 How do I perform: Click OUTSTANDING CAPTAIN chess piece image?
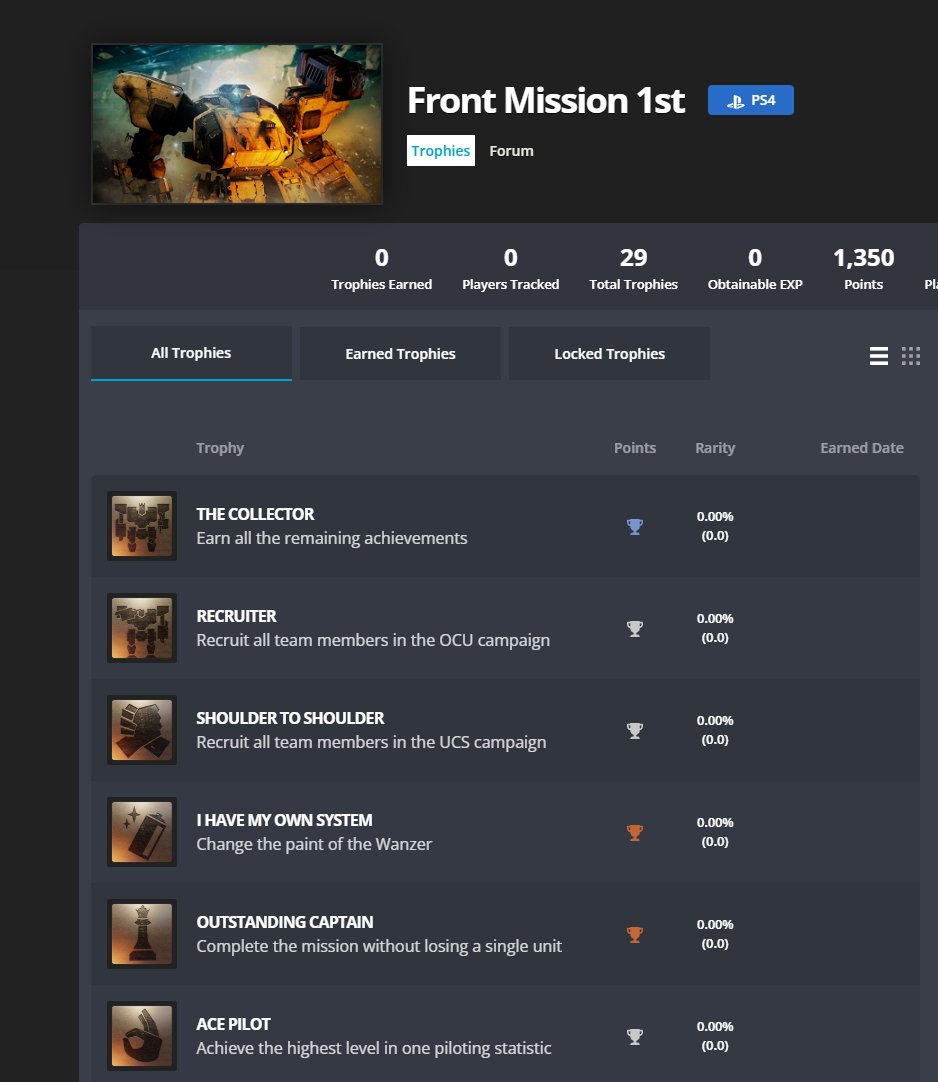(141, 934)
